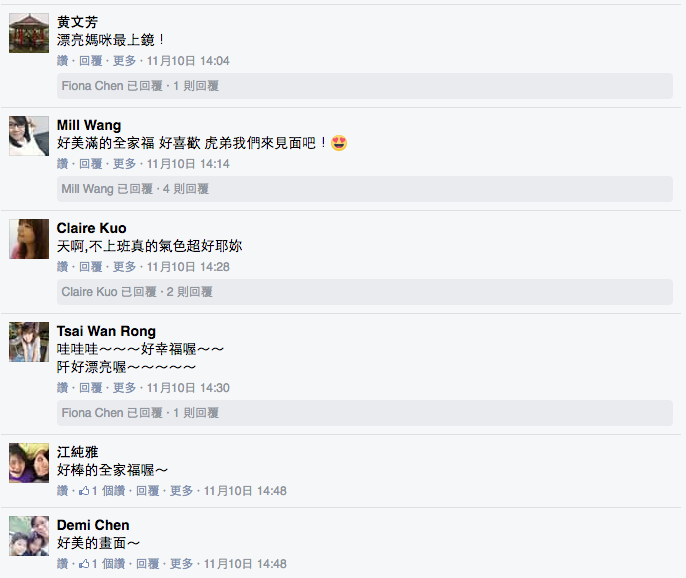The width and height of the screenshot is (686, 578).
Task: Expand the 4 replies under Mill Wang
Action: coord(135,189)
